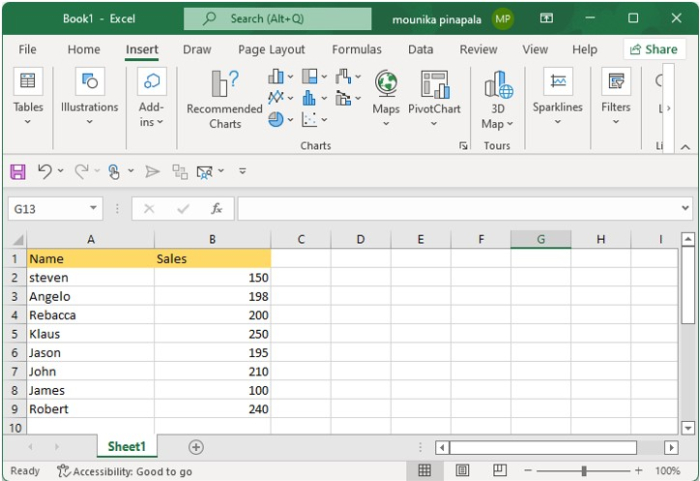Select cell B5 containing 250
This screenshot has width=700, height=481.
click(x=212, y=334)
